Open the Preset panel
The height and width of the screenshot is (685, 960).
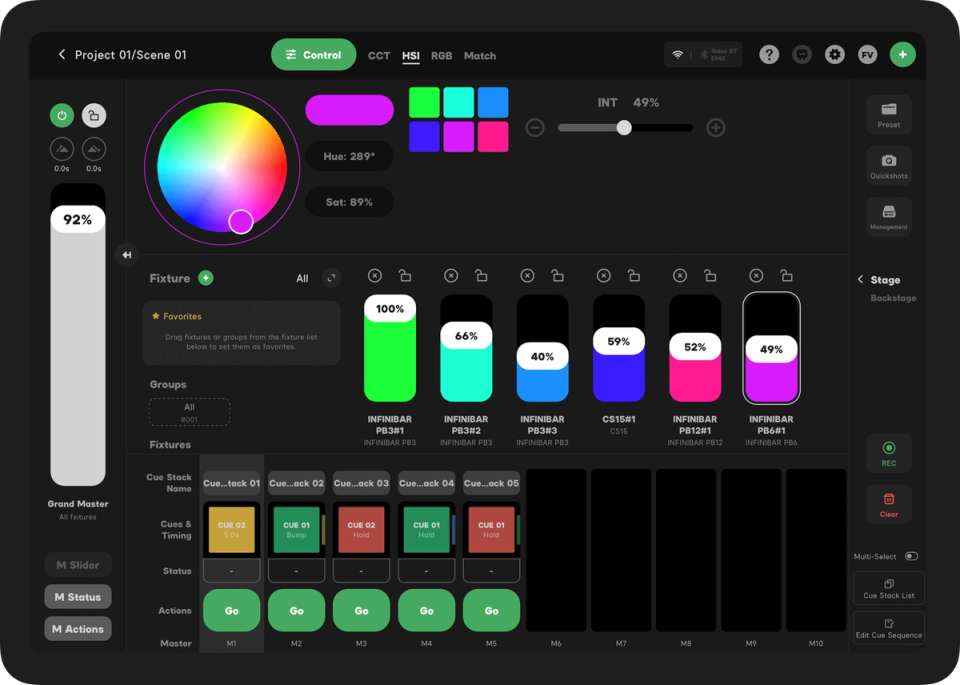[888, 113]
